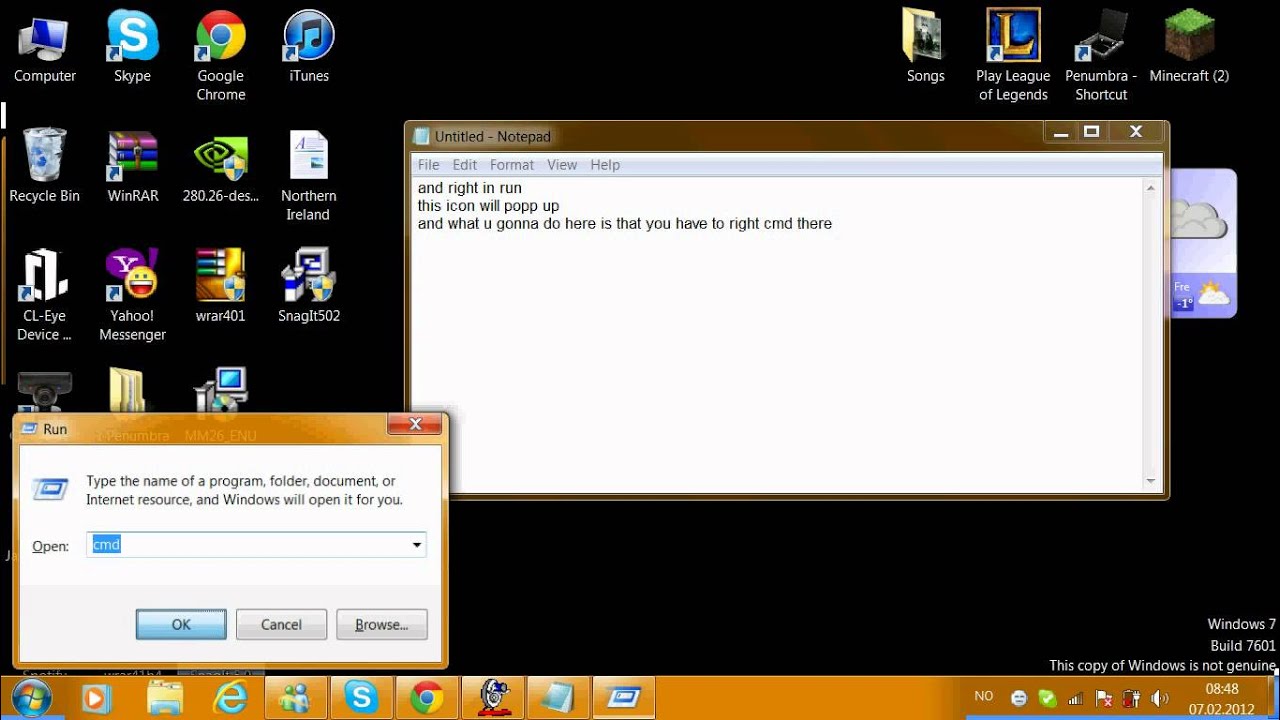Click Cancel in the Run dialog

(281, 624)
